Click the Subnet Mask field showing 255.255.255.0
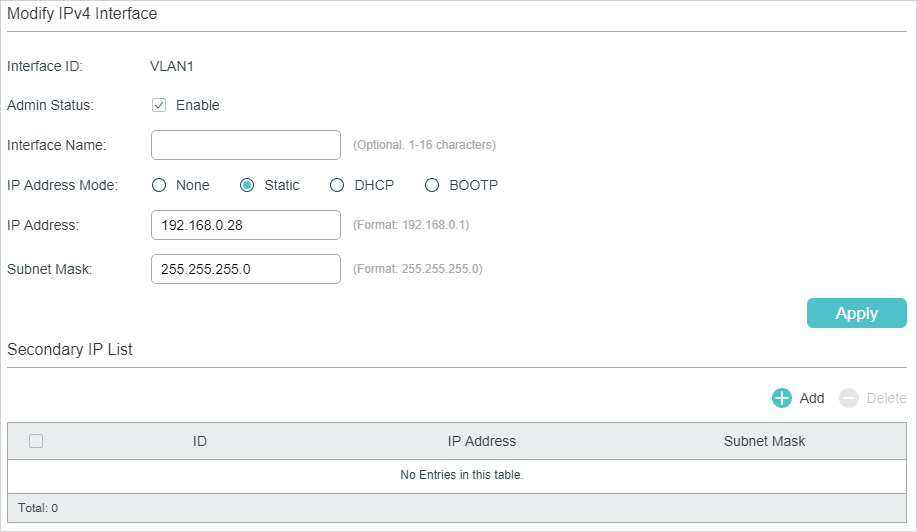The height and width of the screenshot is (532, 917). click(x=246, y=269)
